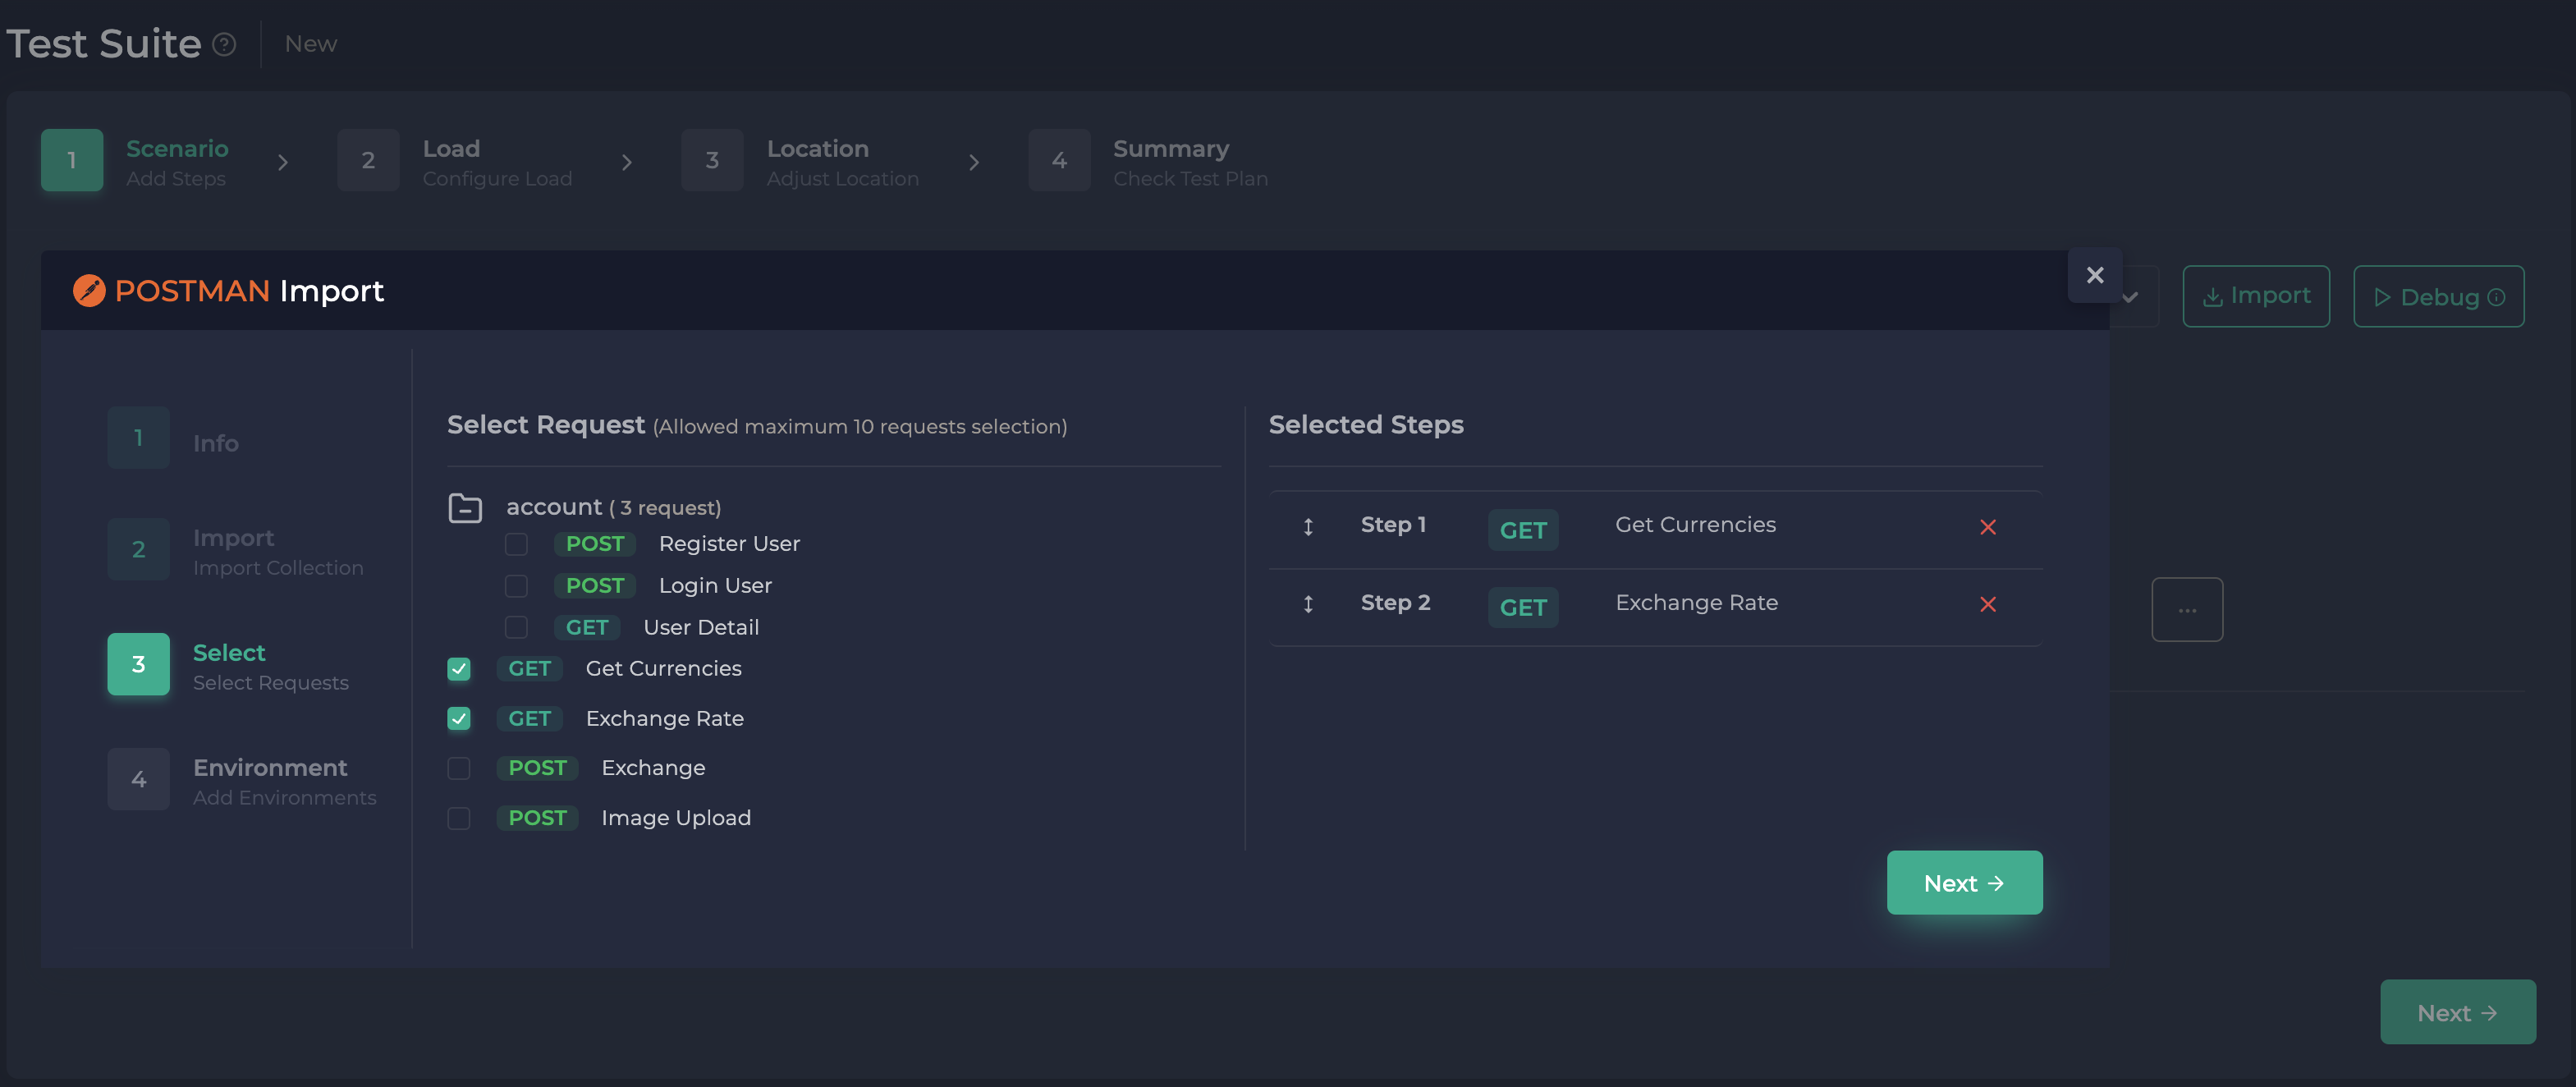Collapse the account folder icon
Image resolution: width=2576 pixels, height=1087 pixels.
point(465,508)
